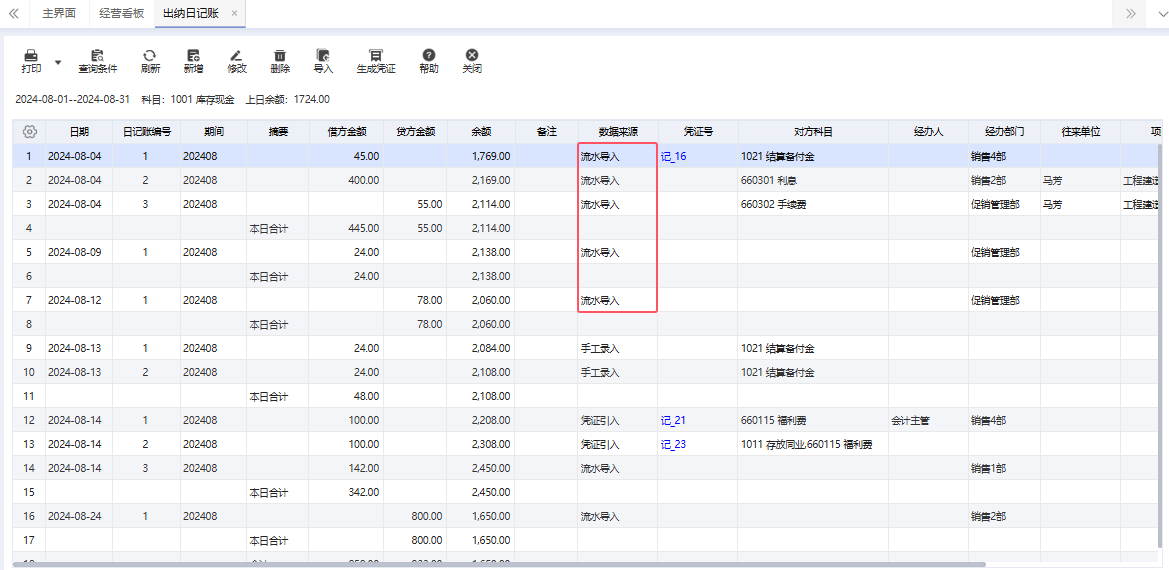
Task: Open the table column settings gear
Action: click(30, 132)
